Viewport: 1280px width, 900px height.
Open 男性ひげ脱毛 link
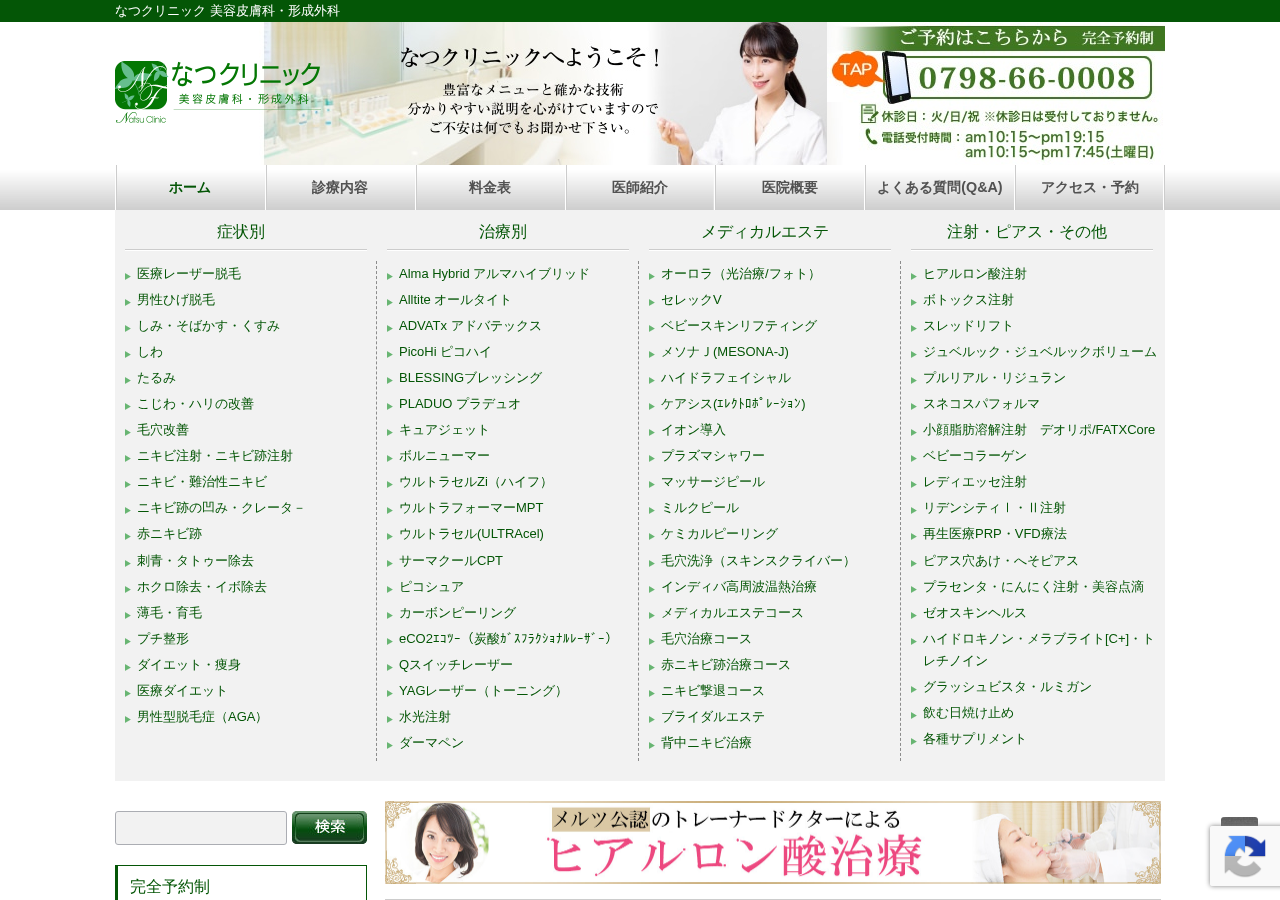[x=176, y=300]
